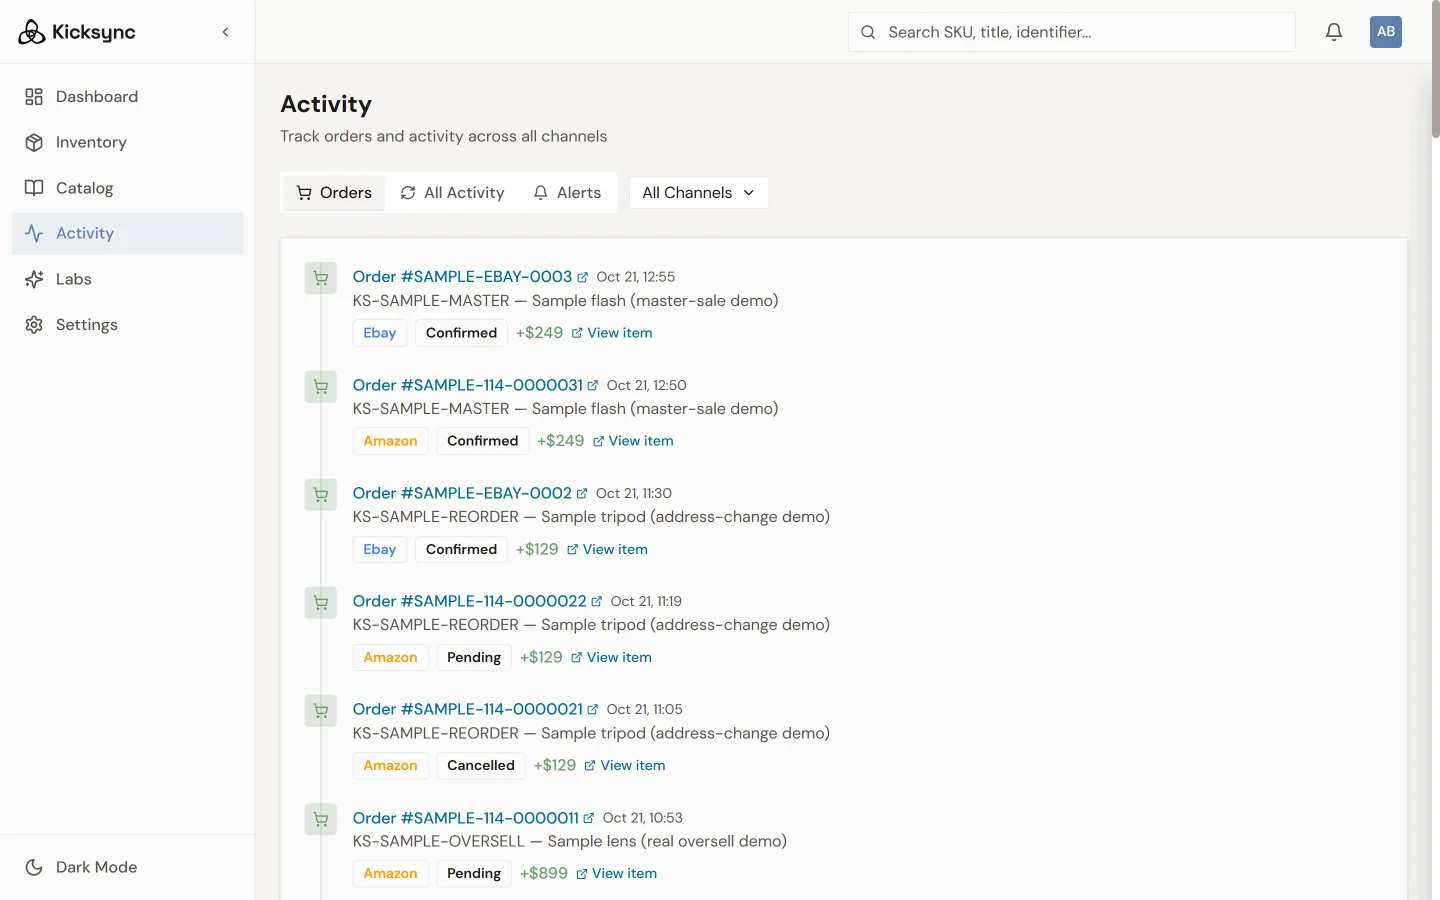Open Order #SAMPLE-114-0000021 link
The height and width of the screenshot is (900, 1440).
[x=475, y=709]
